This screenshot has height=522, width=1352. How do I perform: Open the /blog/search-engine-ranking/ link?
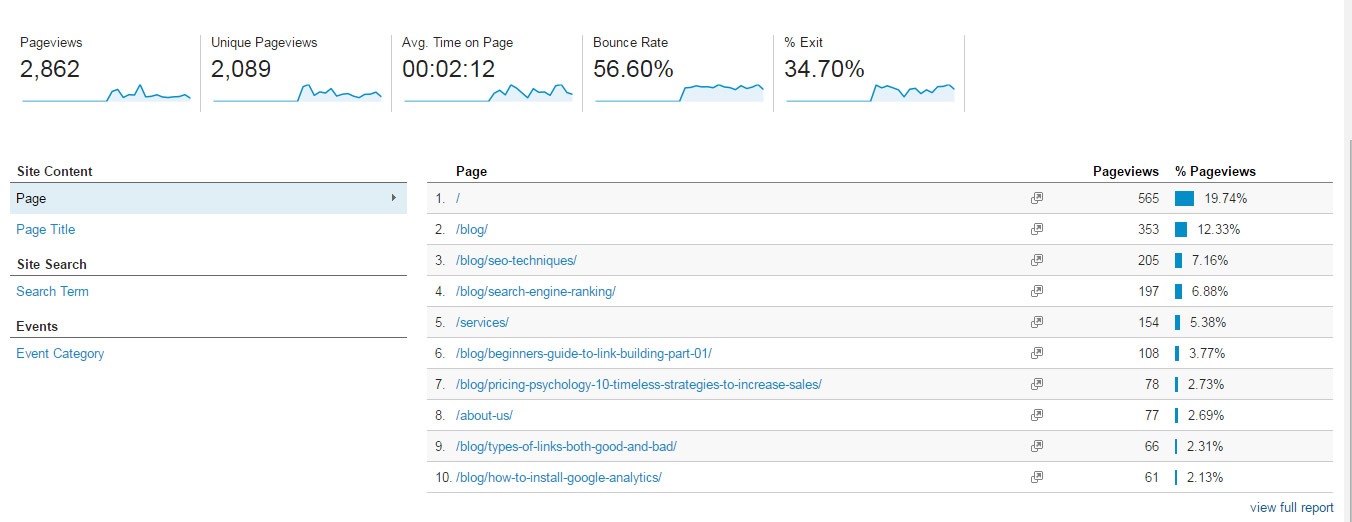click(536, 291)
